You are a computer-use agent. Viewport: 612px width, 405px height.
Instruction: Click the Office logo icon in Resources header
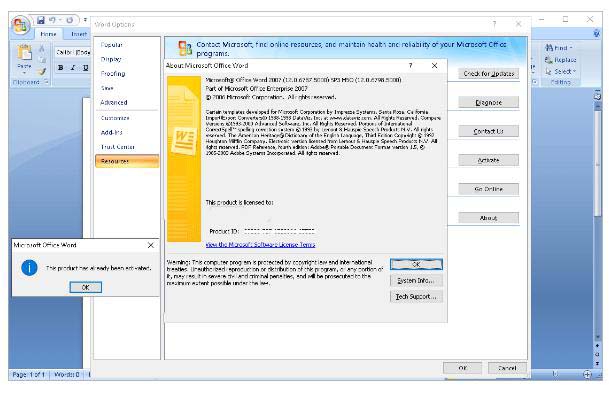(185, 48)
